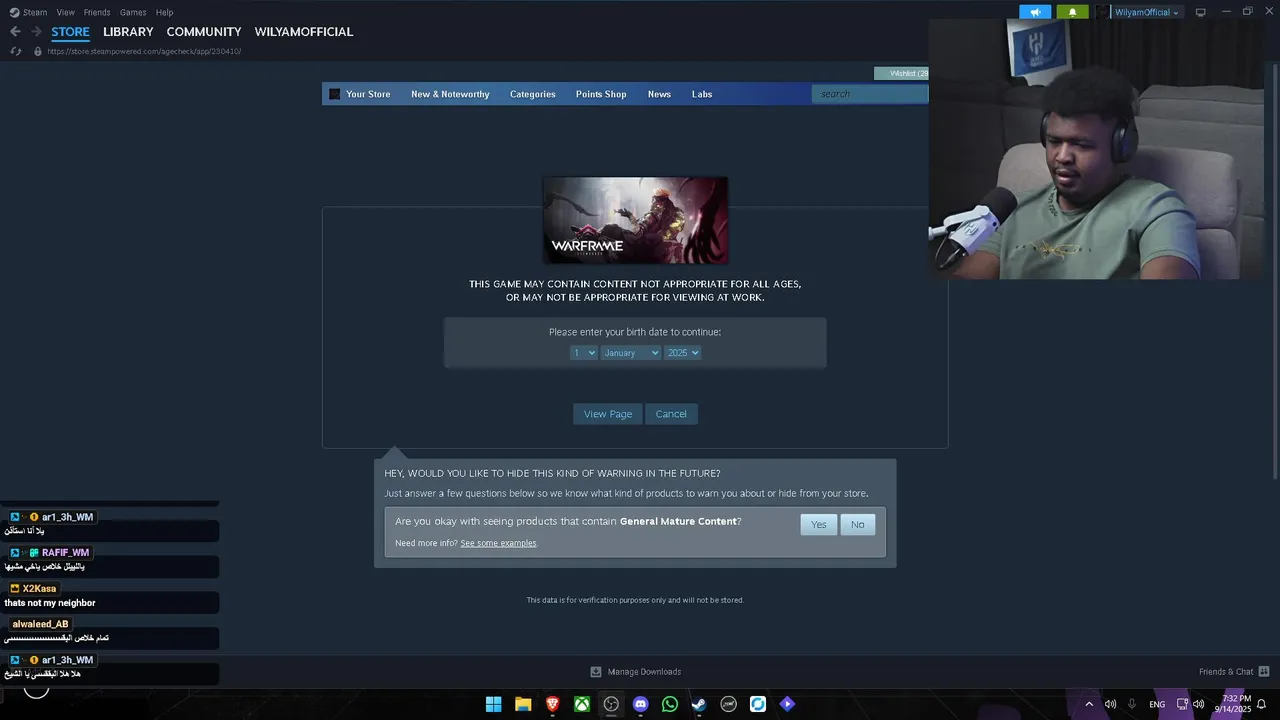This screenshot has width=1280, height=720.
Task: Open the birth year dropdown 2025
Action: pos(682,353)
